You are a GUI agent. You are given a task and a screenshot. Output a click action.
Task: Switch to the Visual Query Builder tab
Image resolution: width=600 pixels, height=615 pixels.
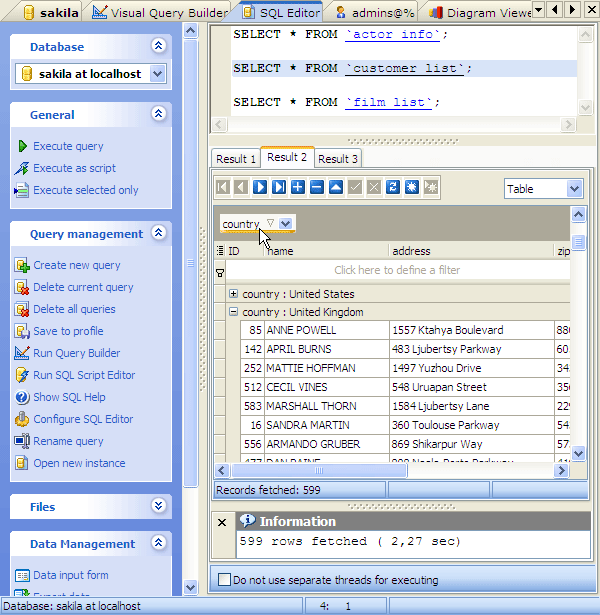coord(160,13)
